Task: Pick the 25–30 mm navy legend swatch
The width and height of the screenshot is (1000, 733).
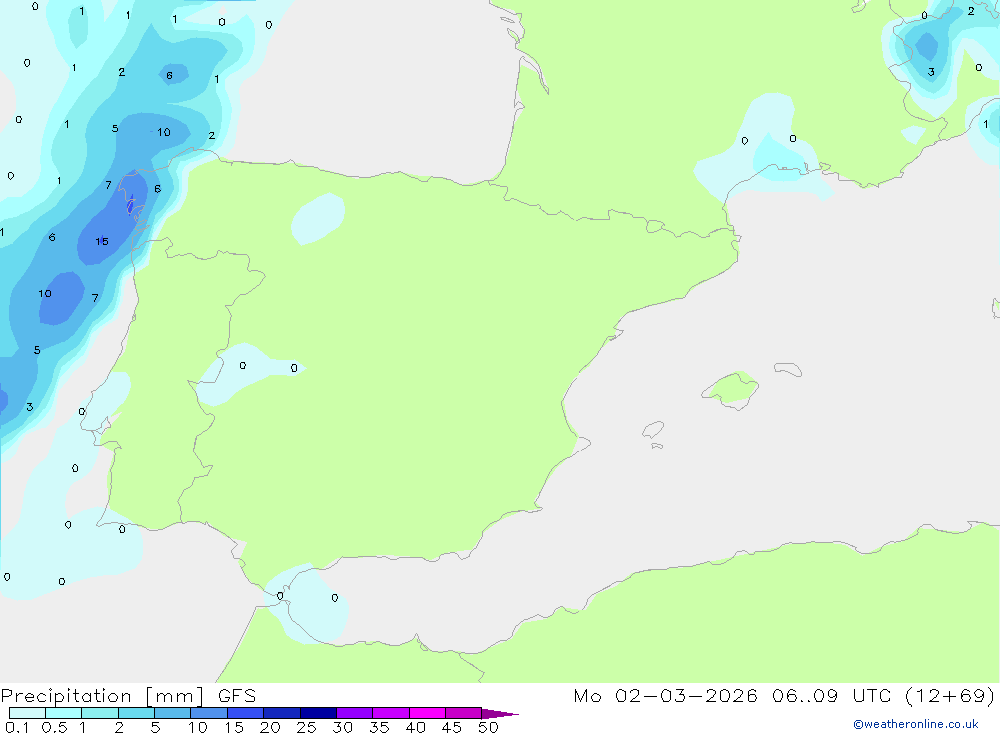Action: point(318,713)
